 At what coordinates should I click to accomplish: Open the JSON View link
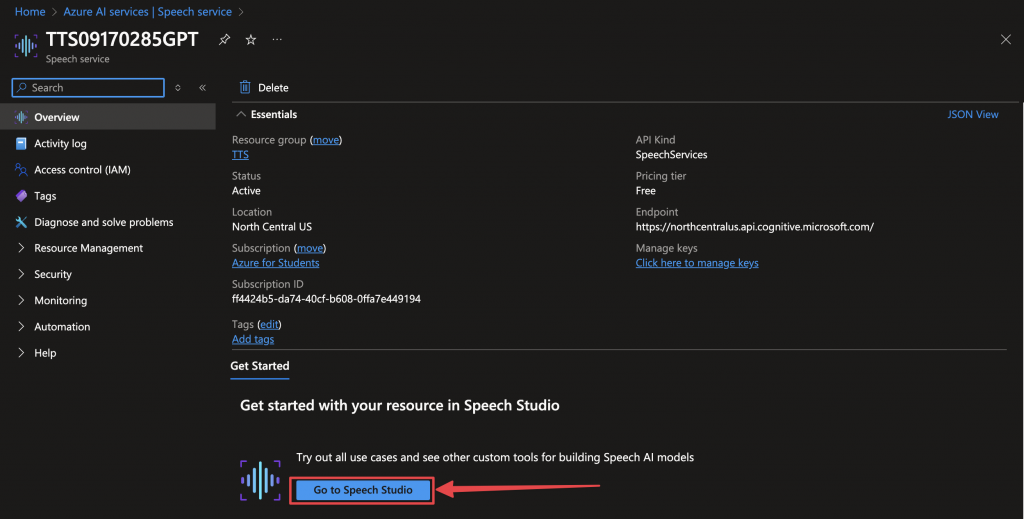pos(972,115)
